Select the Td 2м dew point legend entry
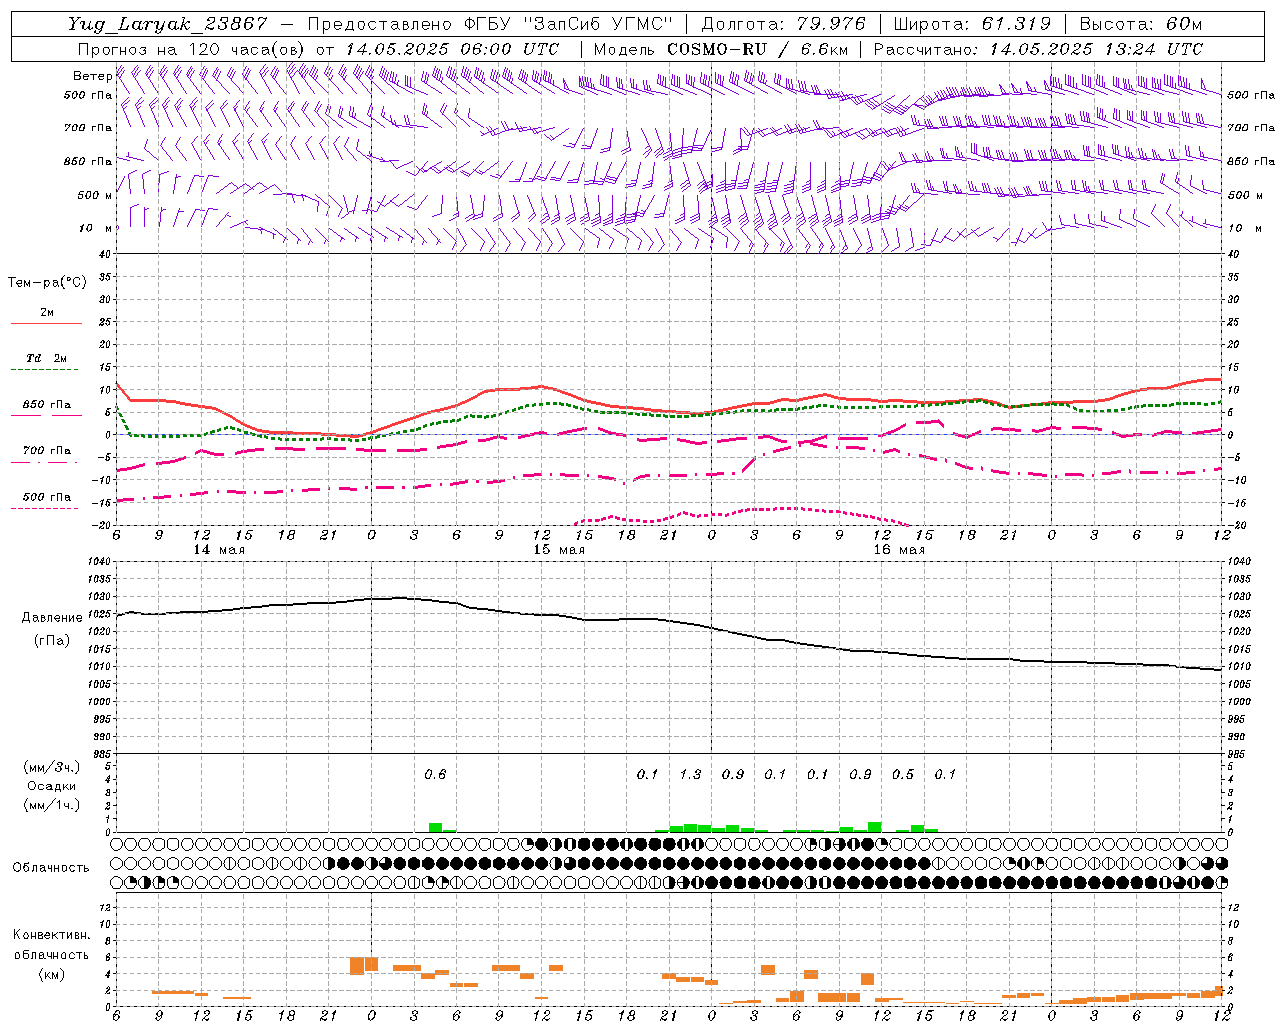Image resolution: width=1280 pixels, height=1024 pixels. pyautogui.click(x=46, y=358)
